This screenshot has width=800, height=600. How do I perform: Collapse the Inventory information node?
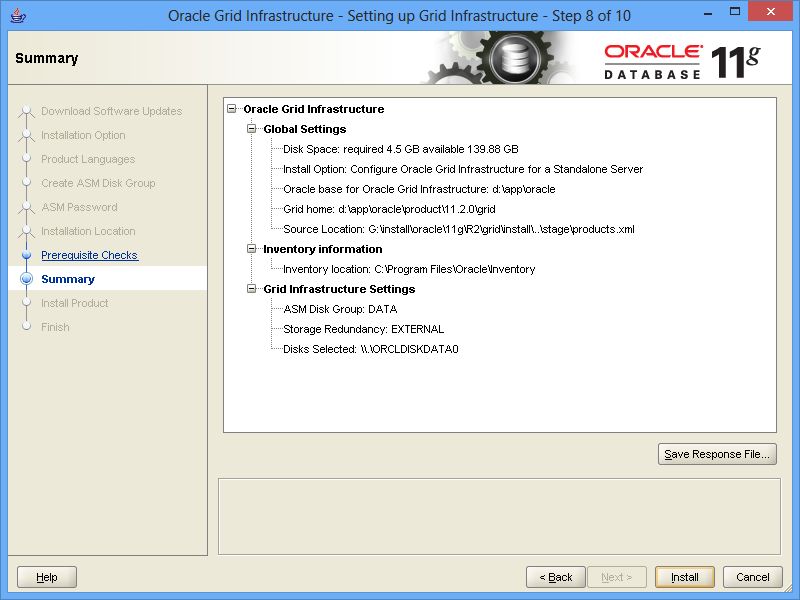pos(252,248)
